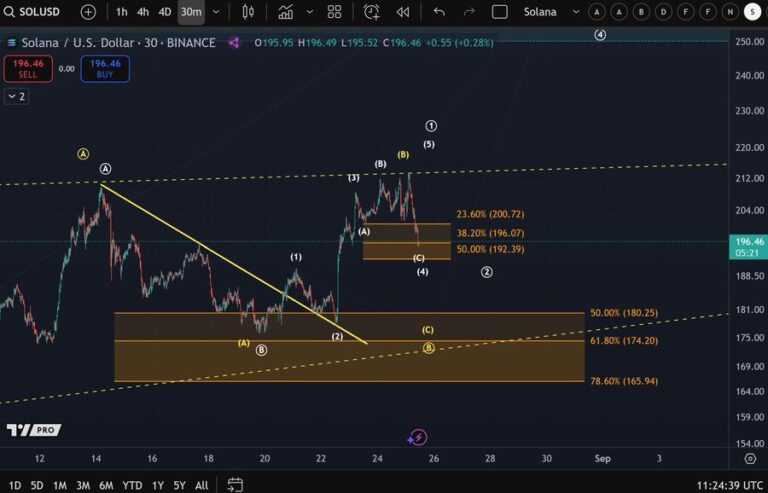Create an alert with the alarm icon
The width and height of the screenshot is (768, 493).
[372, 12]
